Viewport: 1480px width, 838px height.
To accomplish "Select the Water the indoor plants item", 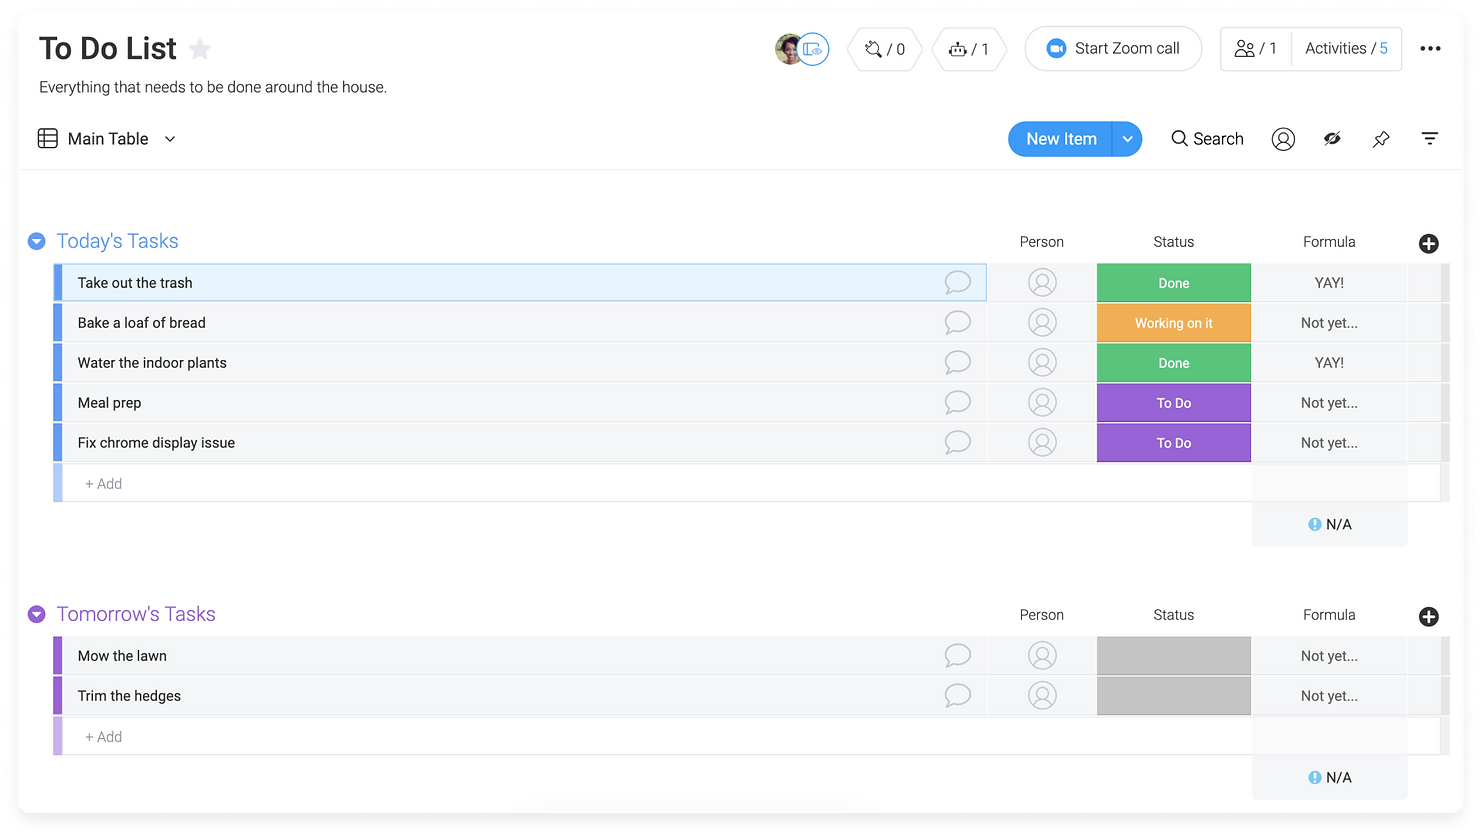I will [x=152, y=363].
